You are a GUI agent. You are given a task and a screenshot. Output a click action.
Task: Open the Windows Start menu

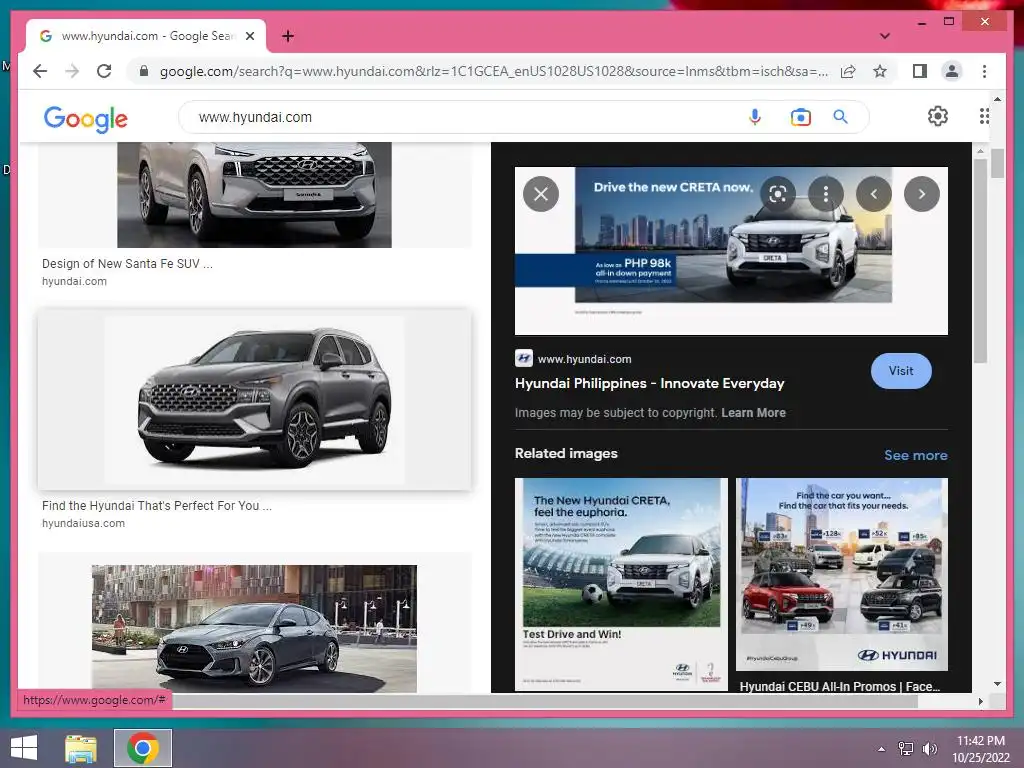(x=24, y=748)
